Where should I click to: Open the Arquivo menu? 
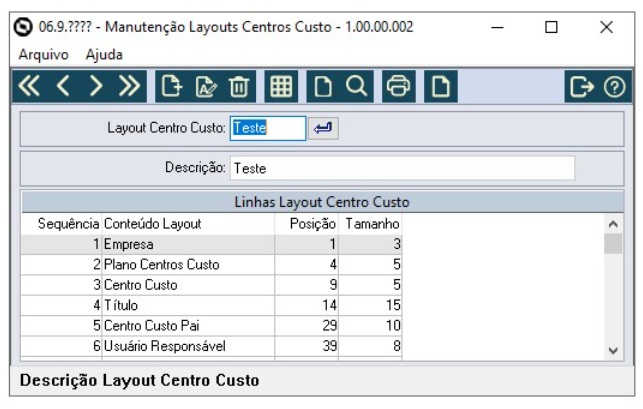(x=43, y=55)
